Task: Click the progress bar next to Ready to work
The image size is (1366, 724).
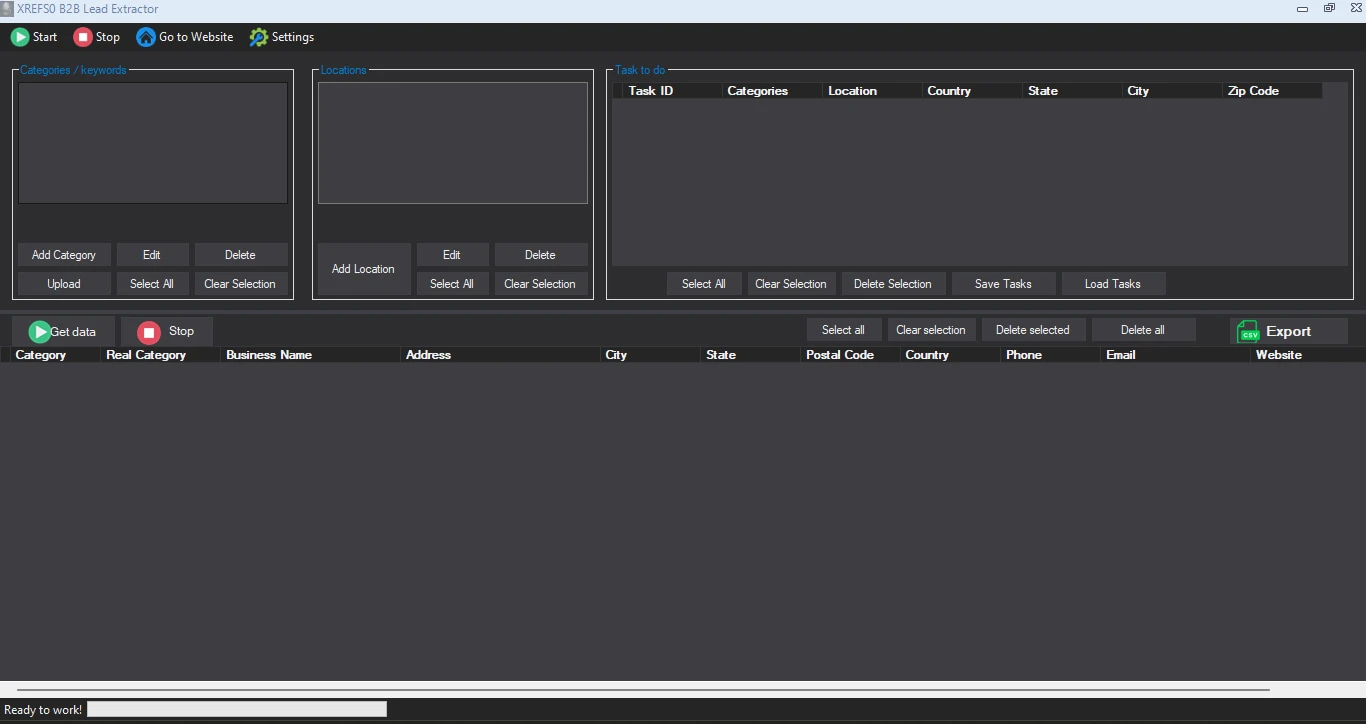Action: tap(237, 709)
